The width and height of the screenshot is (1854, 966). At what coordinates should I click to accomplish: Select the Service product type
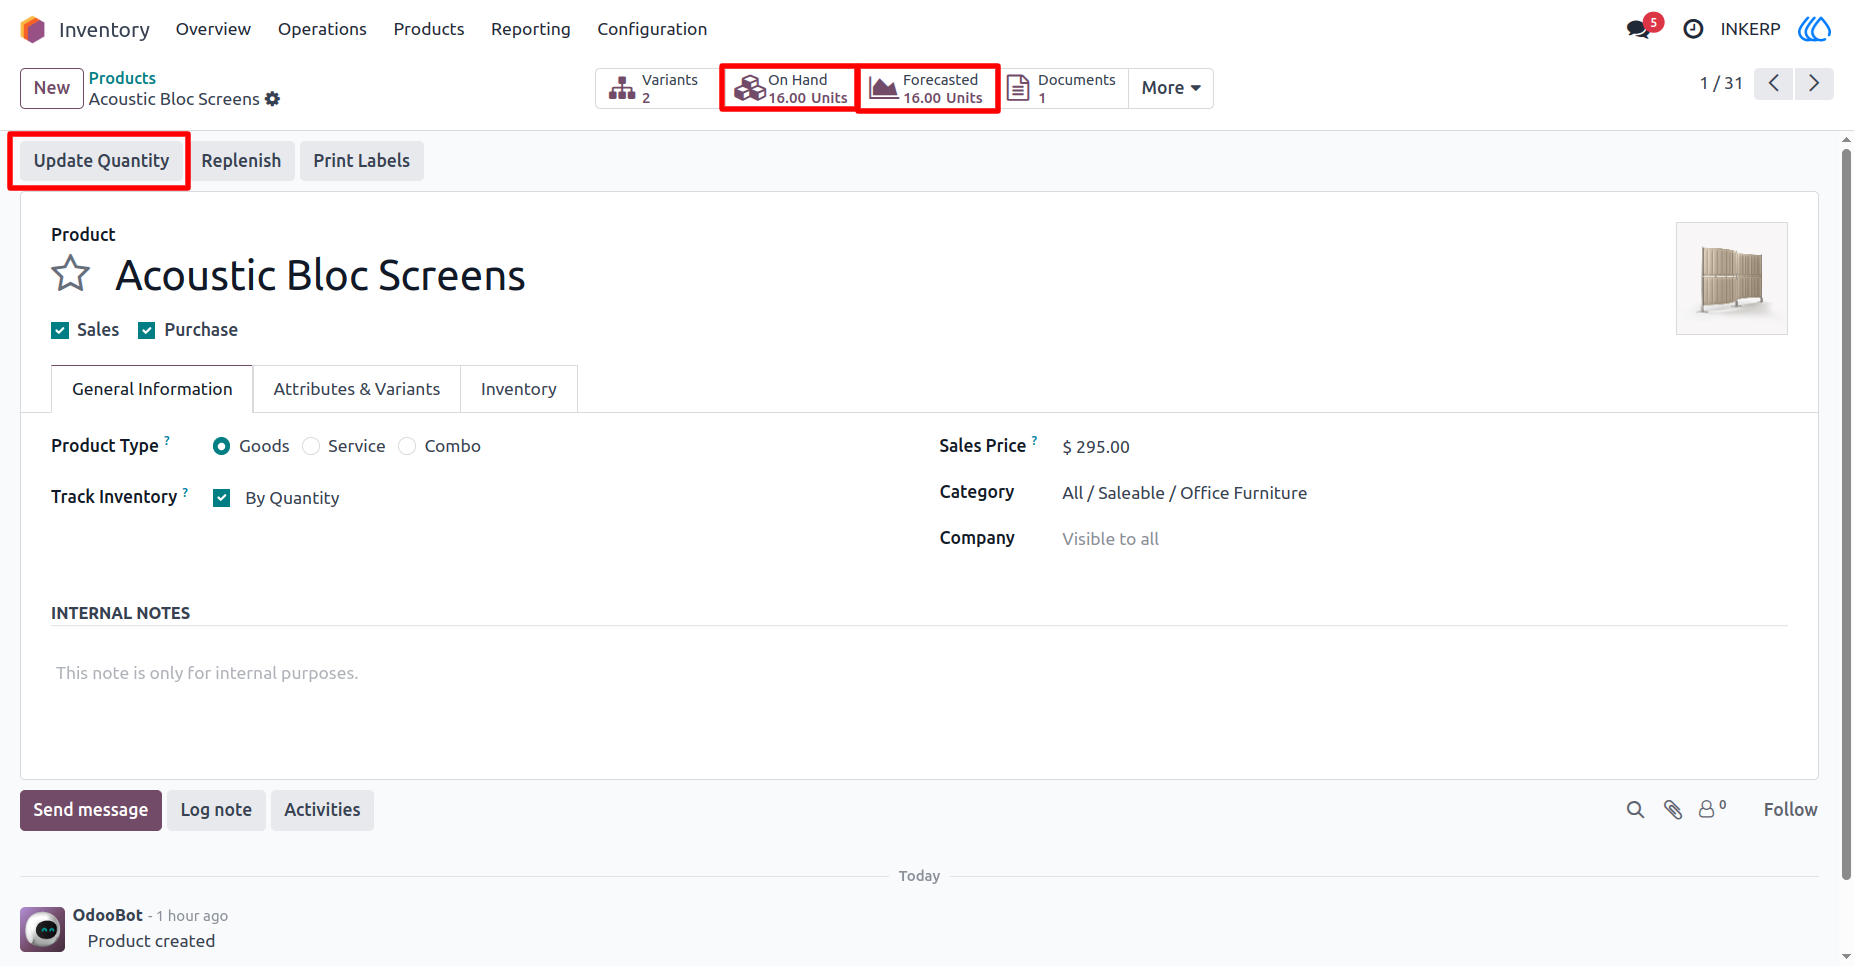[x=311, y=446]
